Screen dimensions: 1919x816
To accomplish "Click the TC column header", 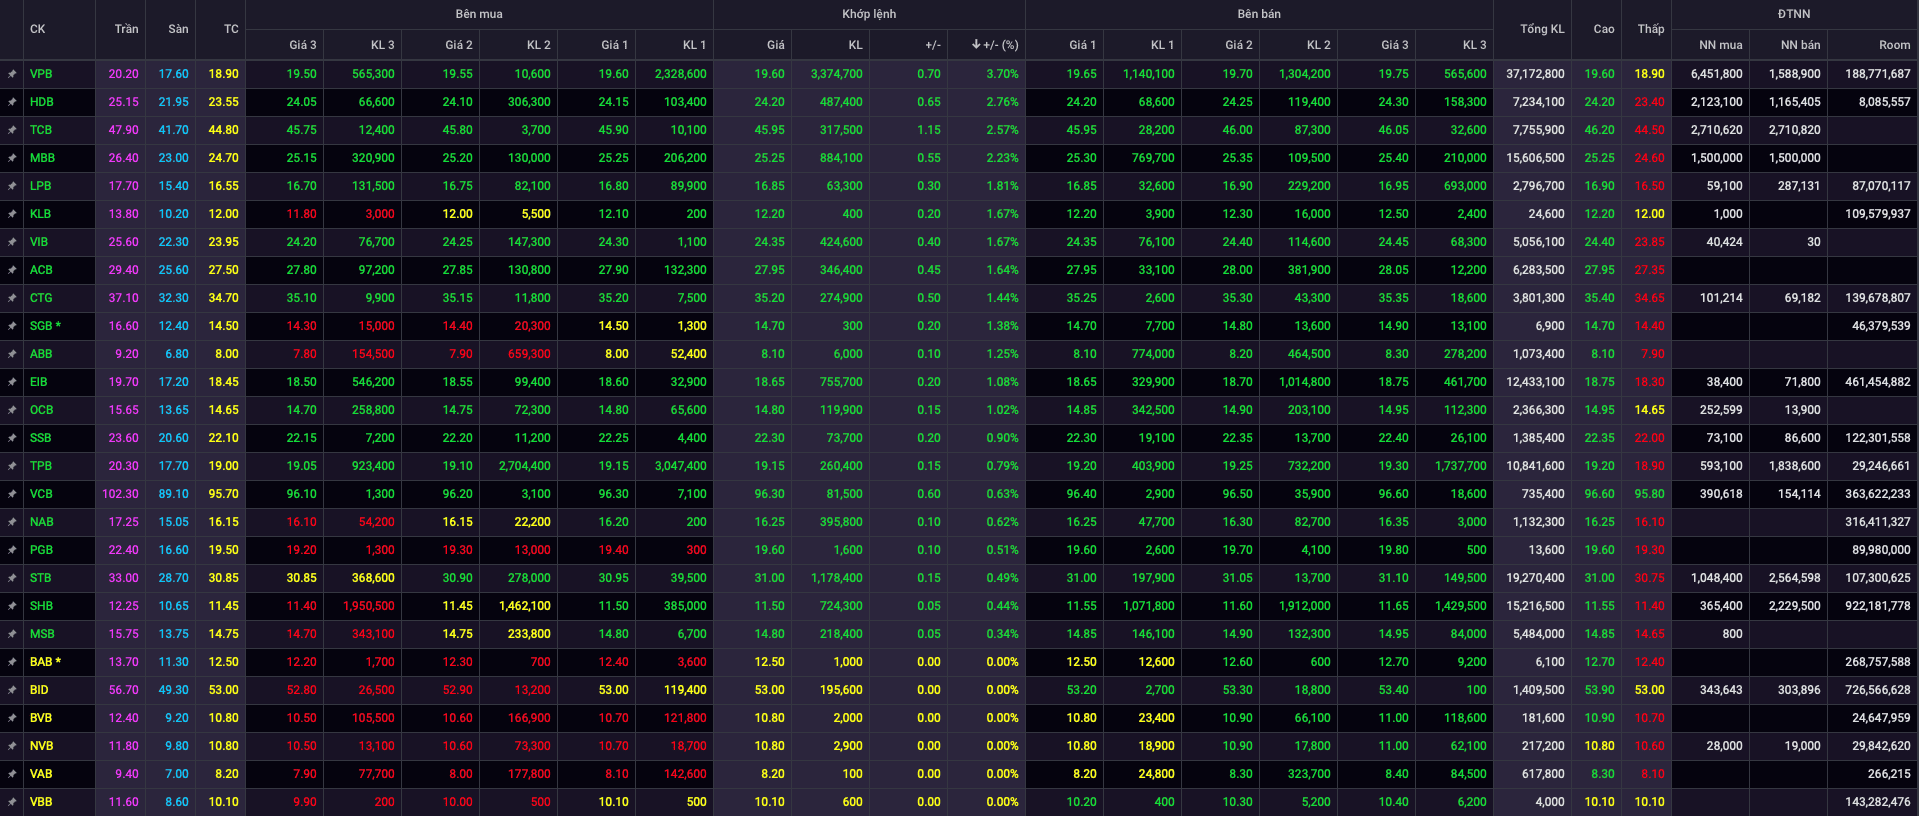I will click(x=231, y=29).
